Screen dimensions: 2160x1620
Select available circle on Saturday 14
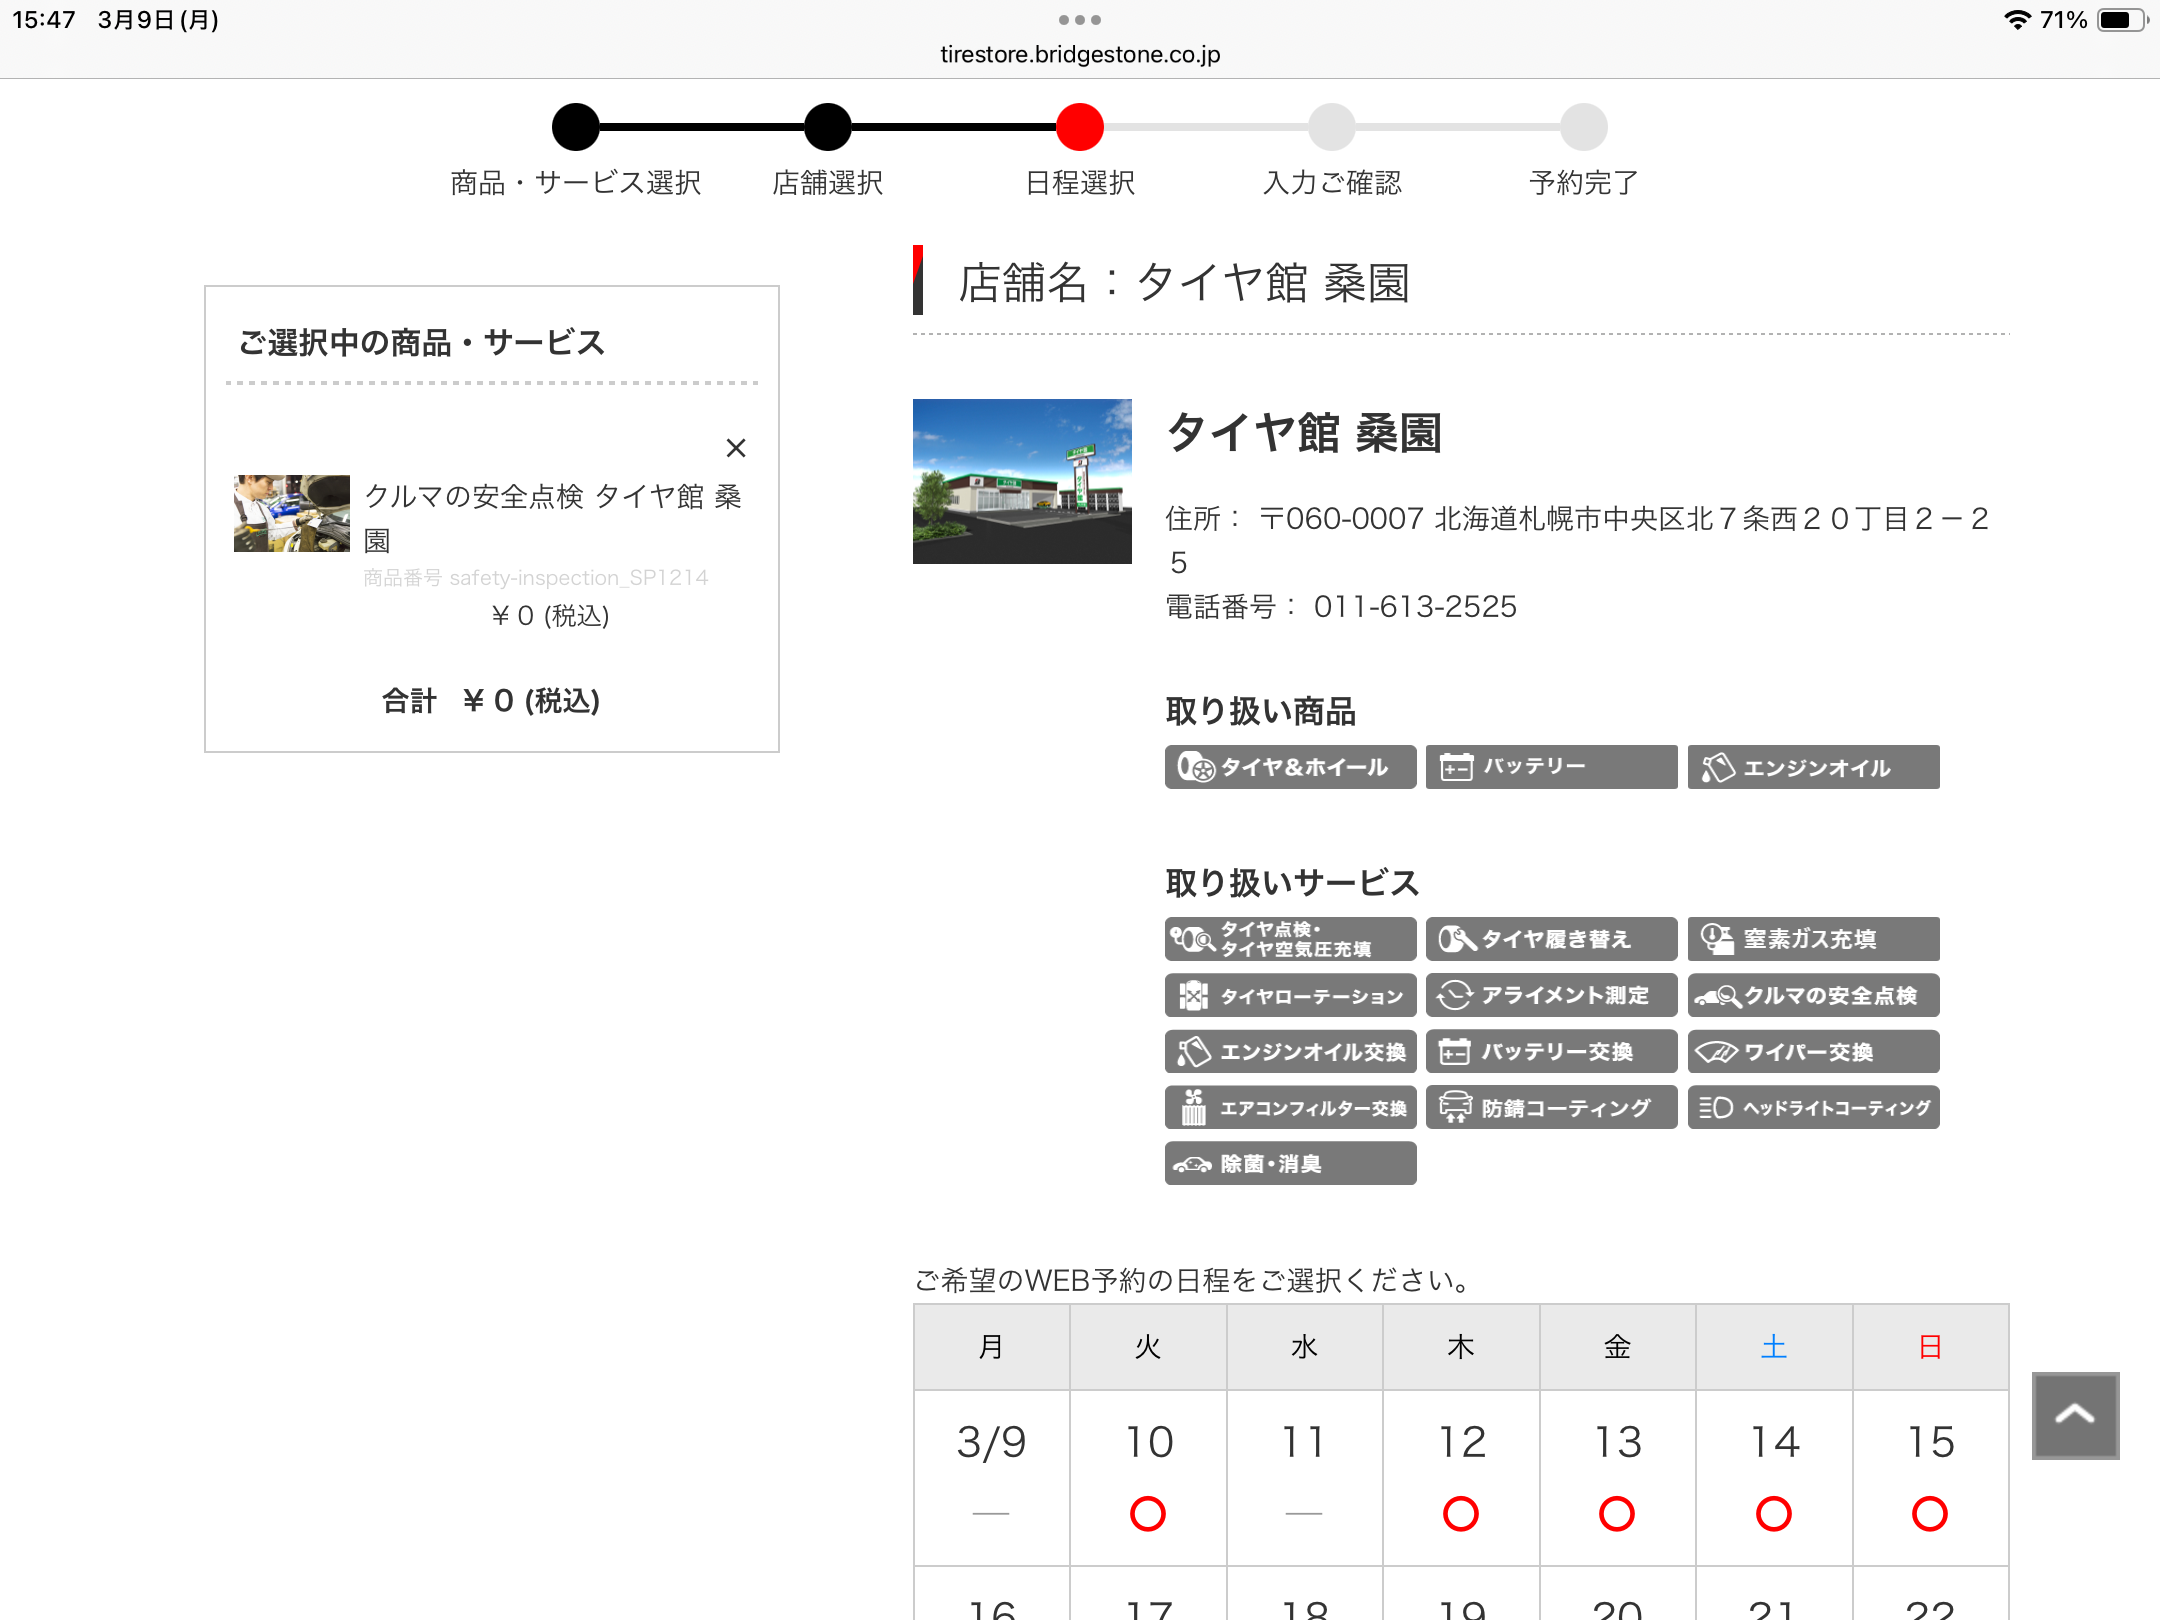(x=1773, y=1513)
